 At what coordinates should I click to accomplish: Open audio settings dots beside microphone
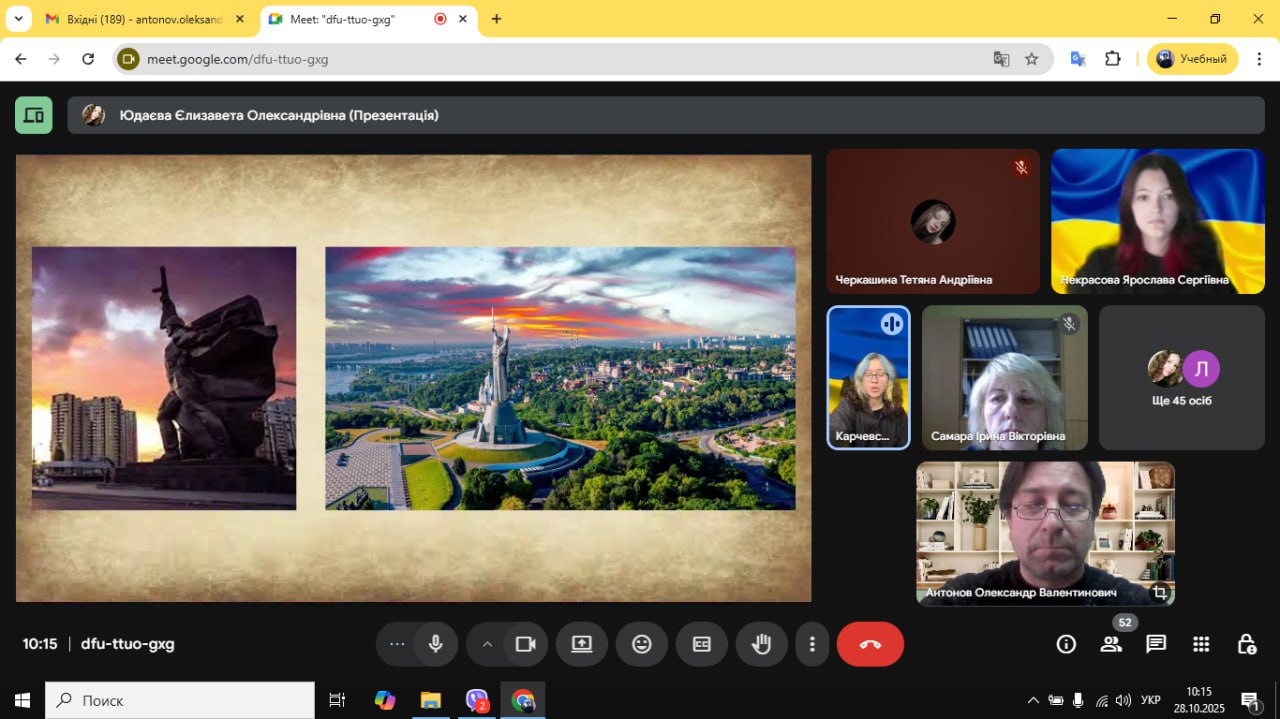click(x=397, y=644)
